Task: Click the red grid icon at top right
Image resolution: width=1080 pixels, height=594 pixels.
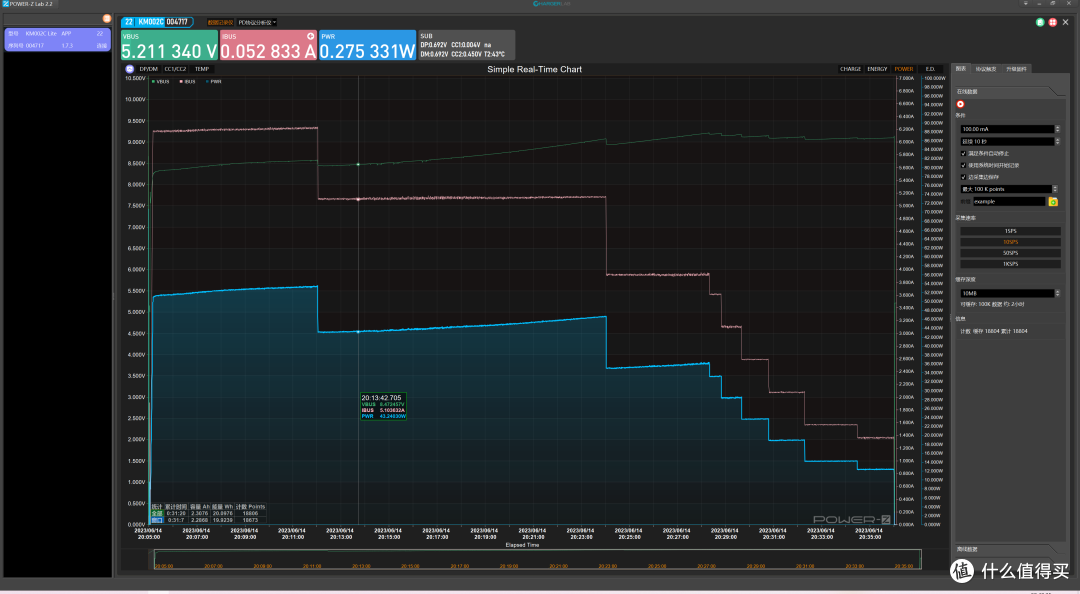Action: (1052, 22)
